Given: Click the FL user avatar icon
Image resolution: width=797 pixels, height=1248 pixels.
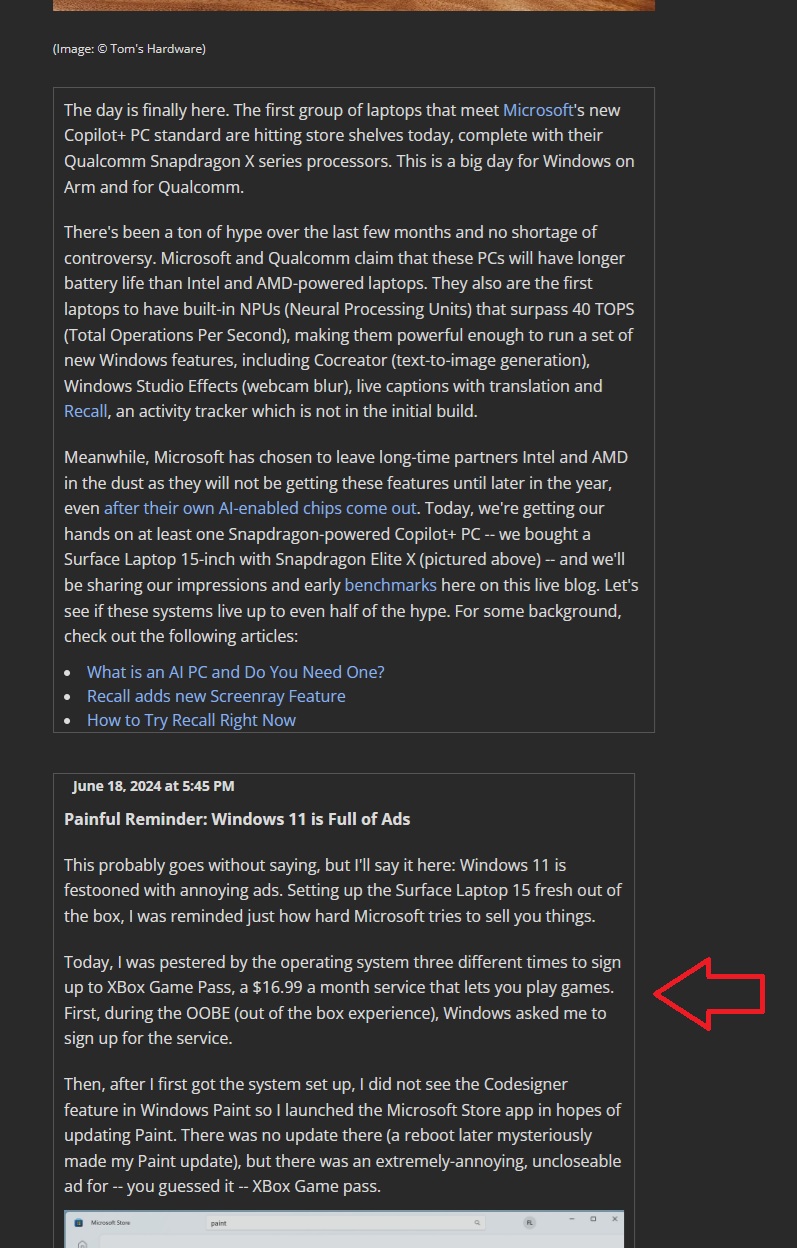Looking at the screenshot, I should point(529,1222).
